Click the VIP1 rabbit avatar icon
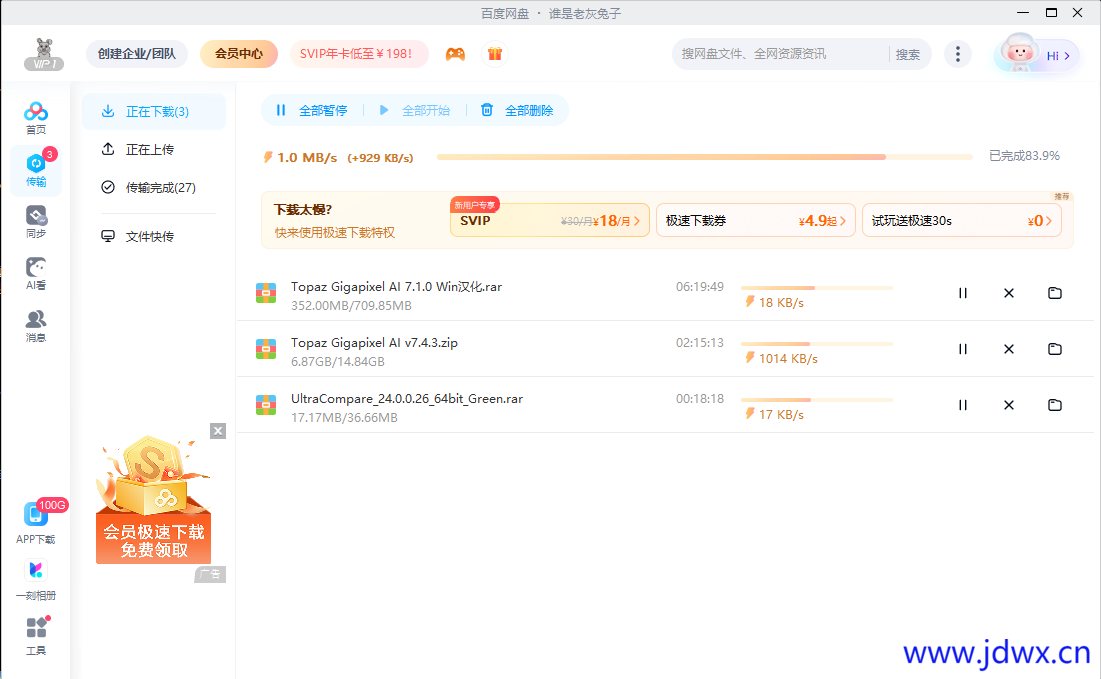 point(44,54)
